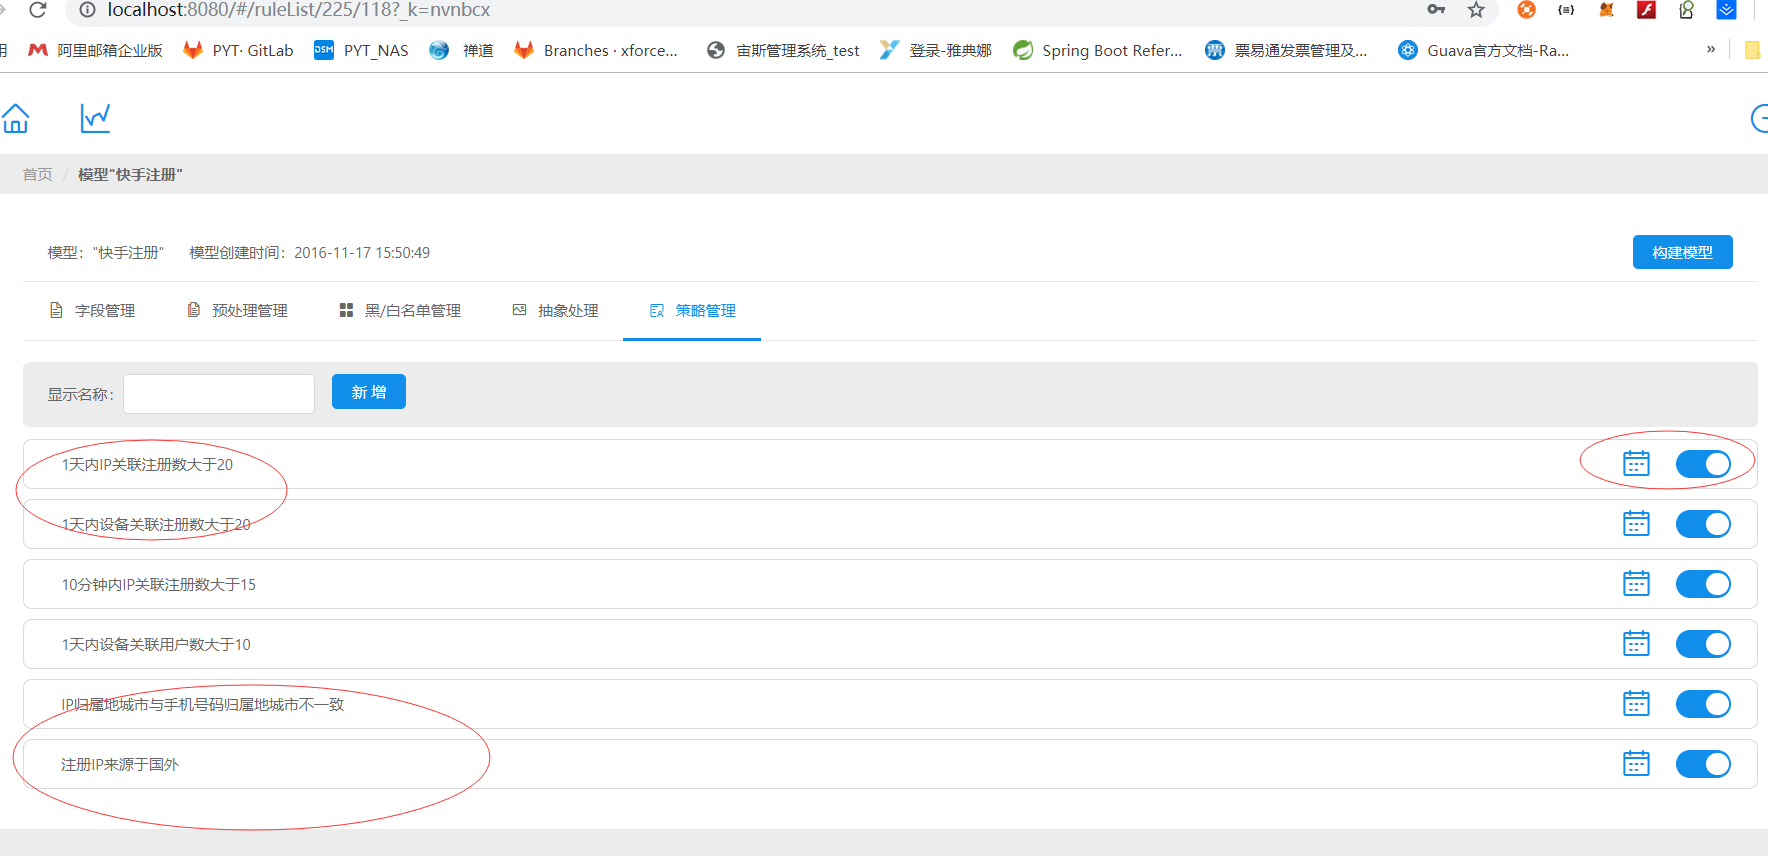
Task: Expand the 1天内设备关联注册数大于20 rule row
Action: pos(890,524)
